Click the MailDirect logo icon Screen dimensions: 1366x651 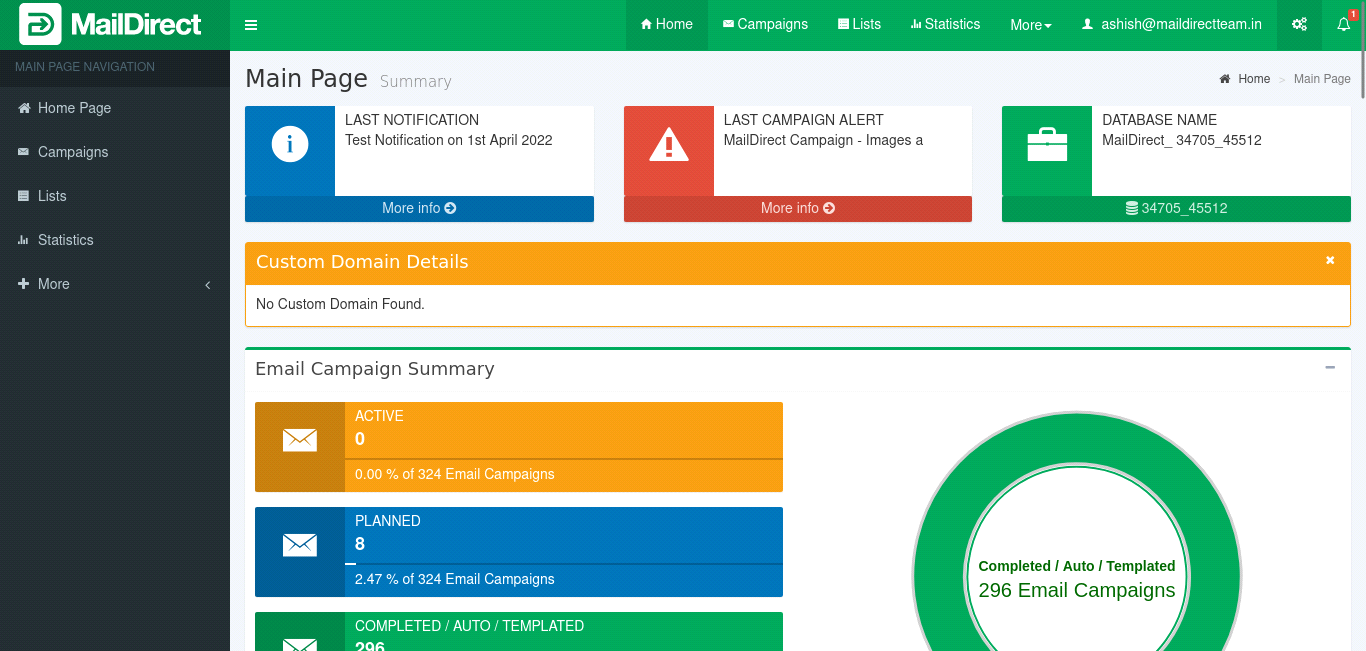point(40,24)
